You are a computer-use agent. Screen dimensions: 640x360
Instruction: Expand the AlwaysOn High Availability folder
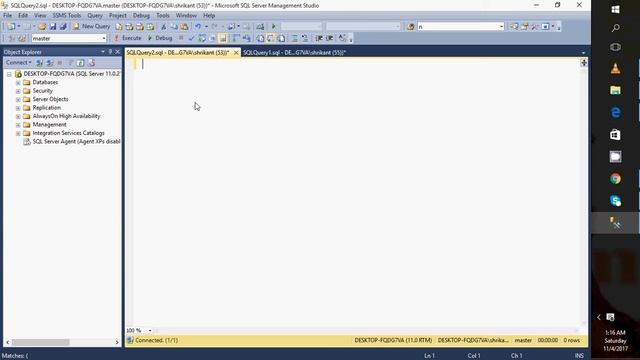[18, 116]
